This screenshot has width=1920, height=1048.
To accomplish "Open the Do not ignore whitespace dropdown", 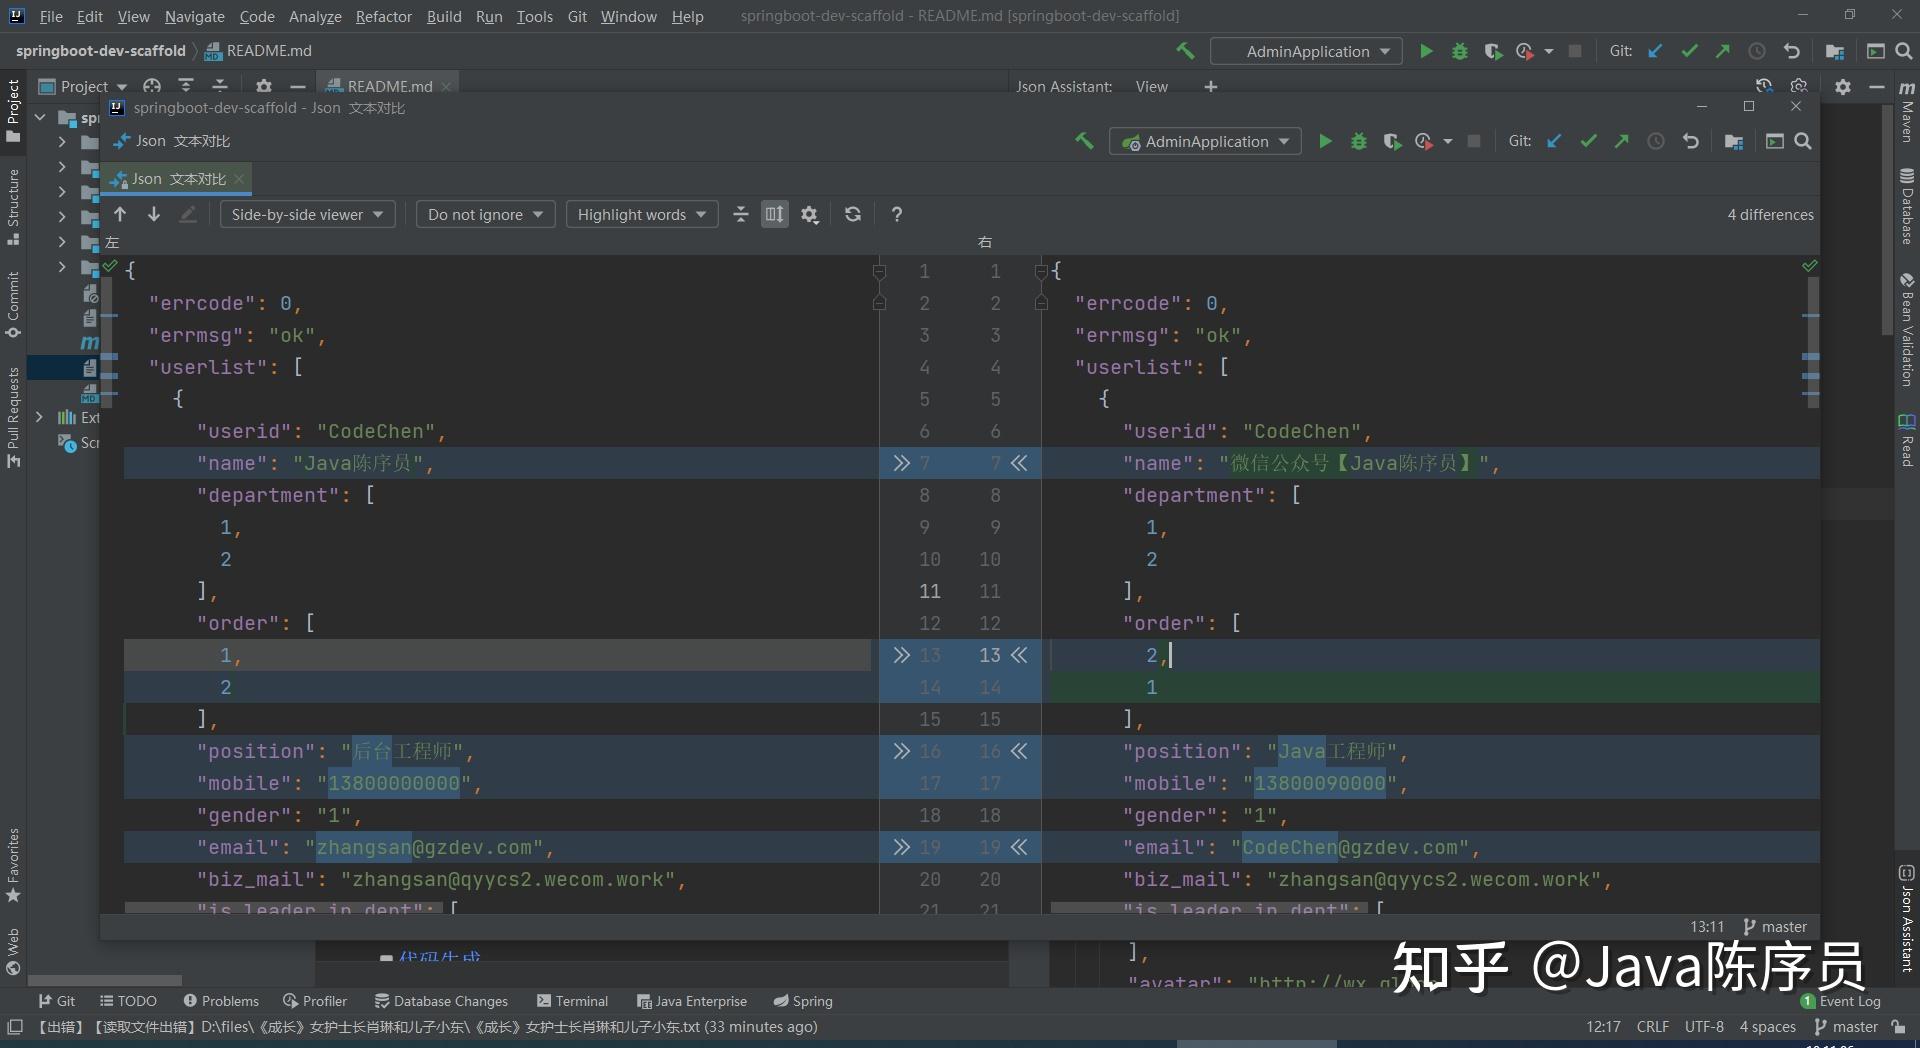I will [485, 213].
